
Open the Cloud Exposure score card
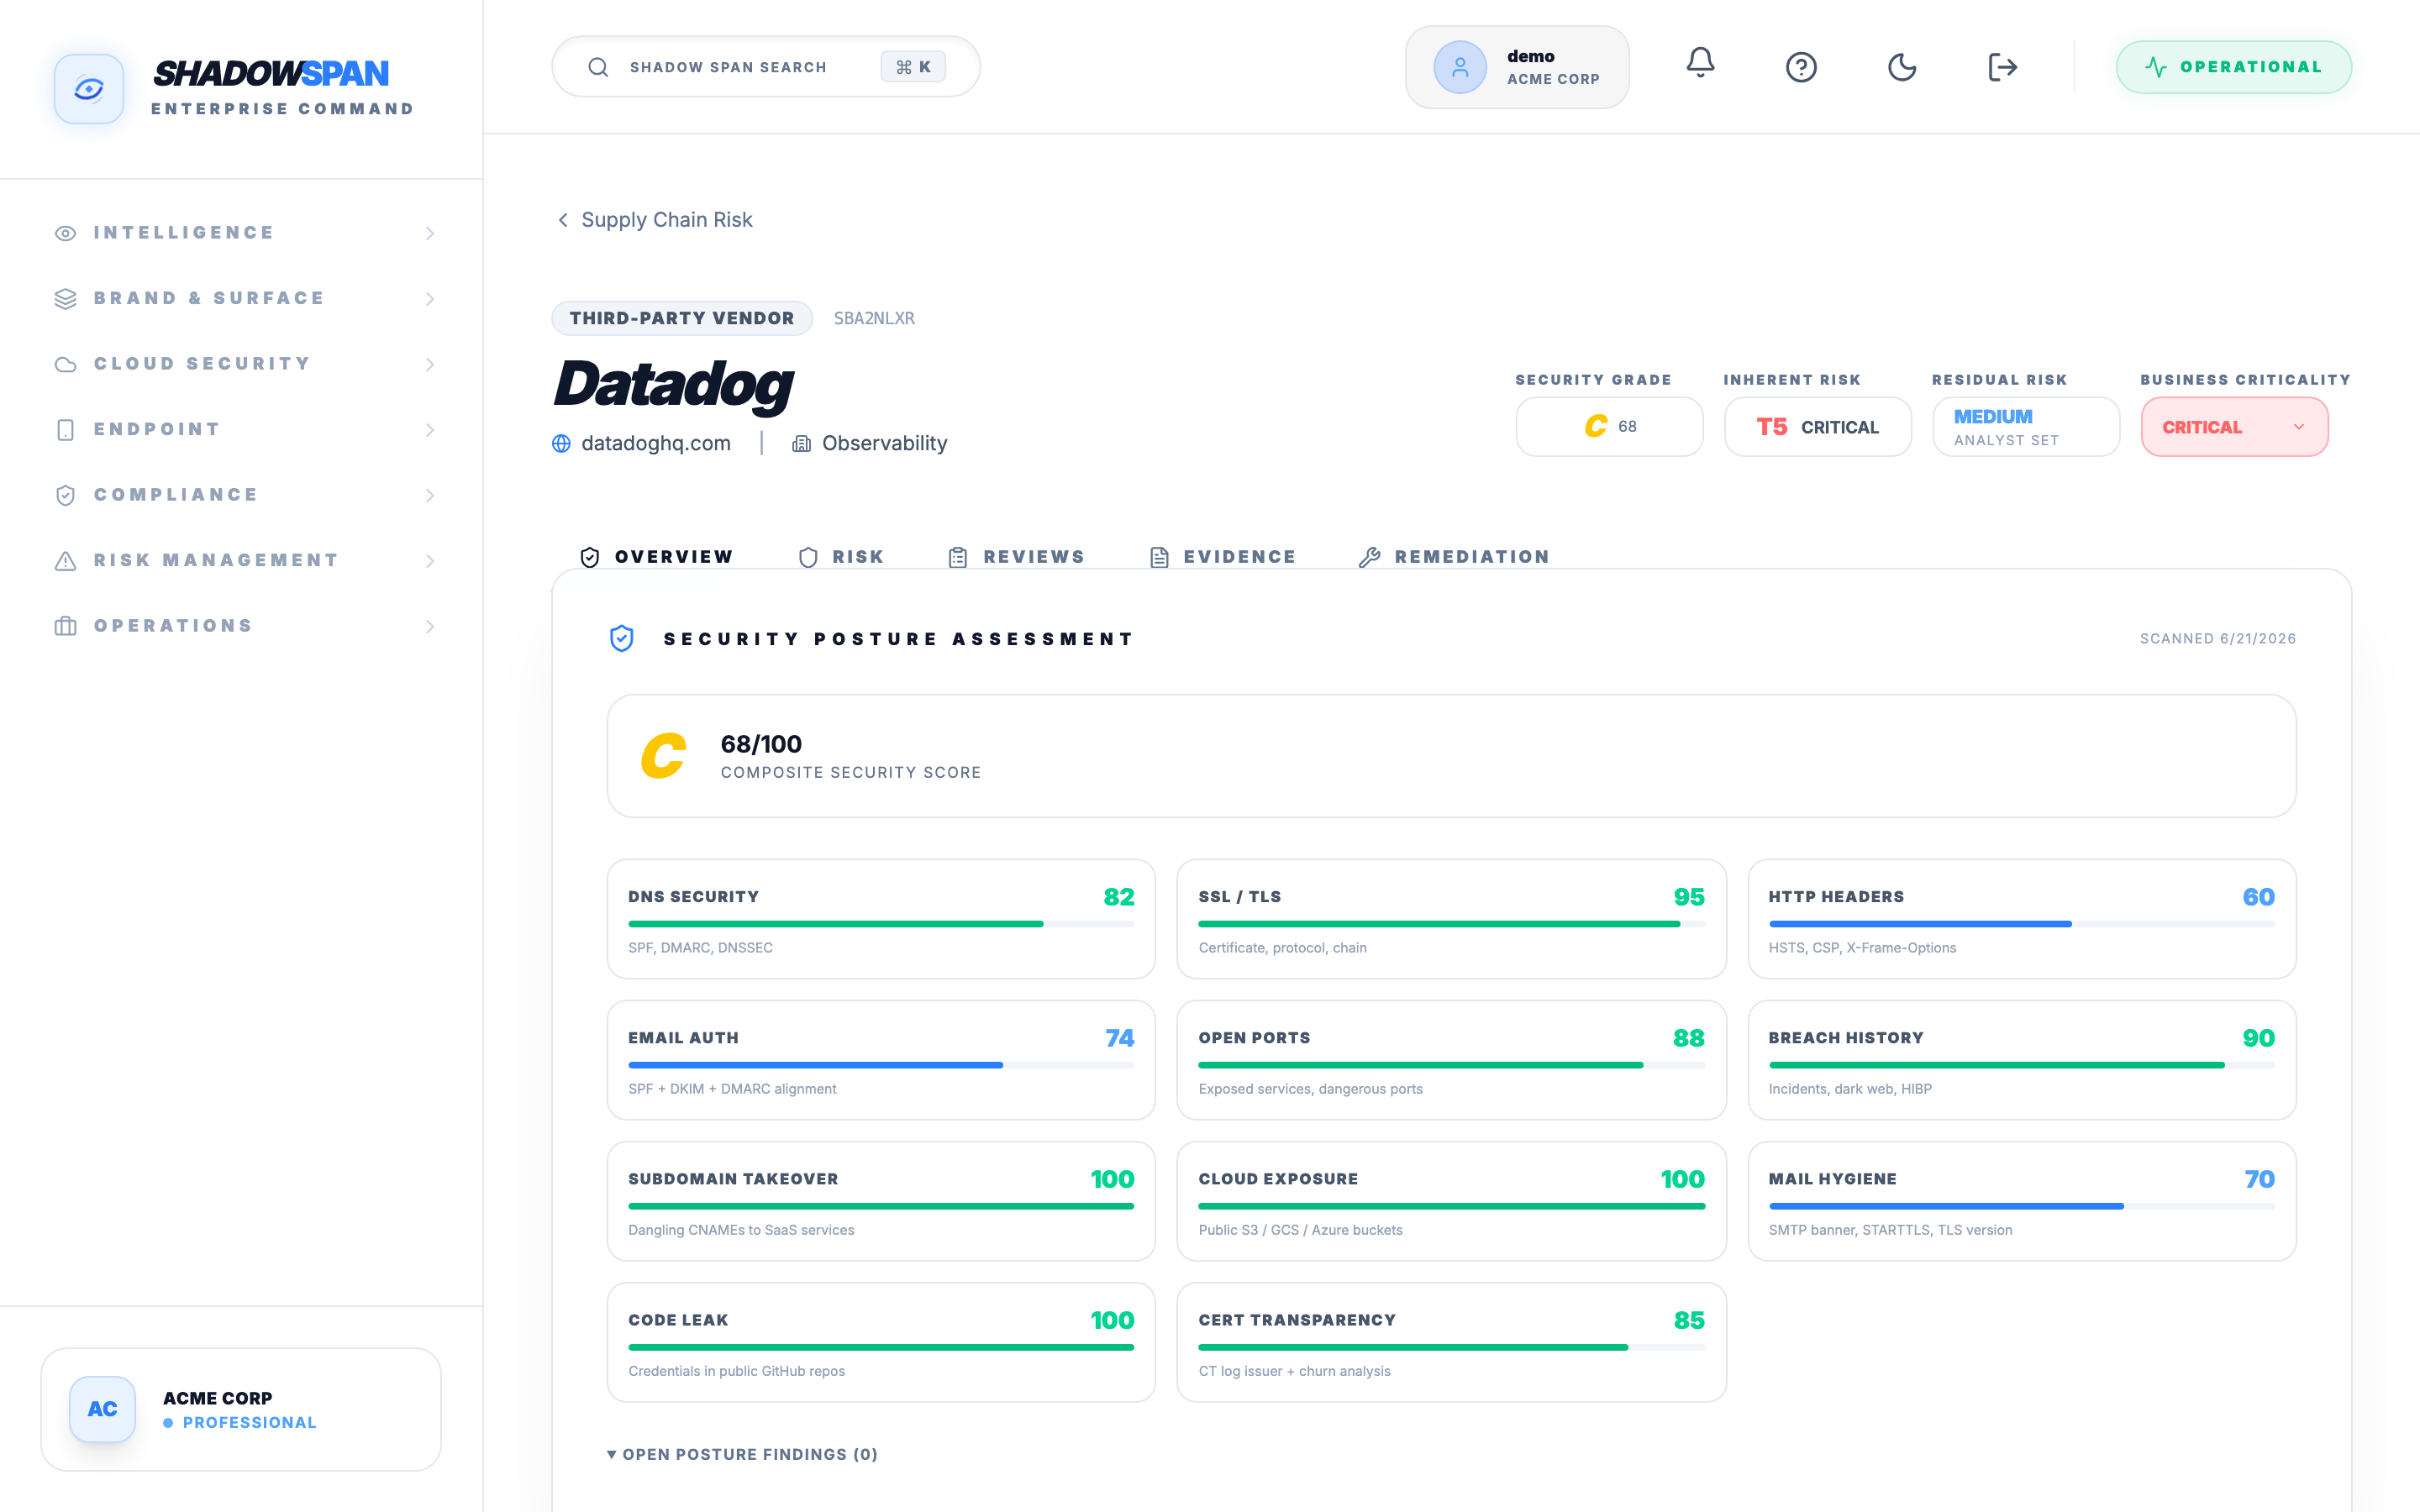(x=1451, y=1201)
